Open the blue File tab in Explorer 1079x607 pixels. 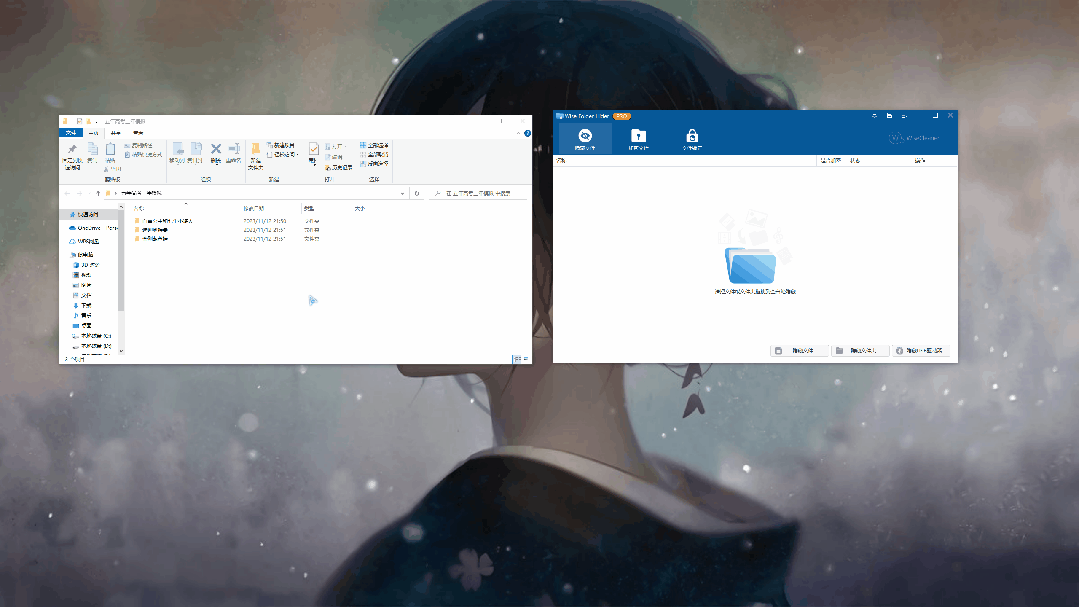(x=70, y=132)
